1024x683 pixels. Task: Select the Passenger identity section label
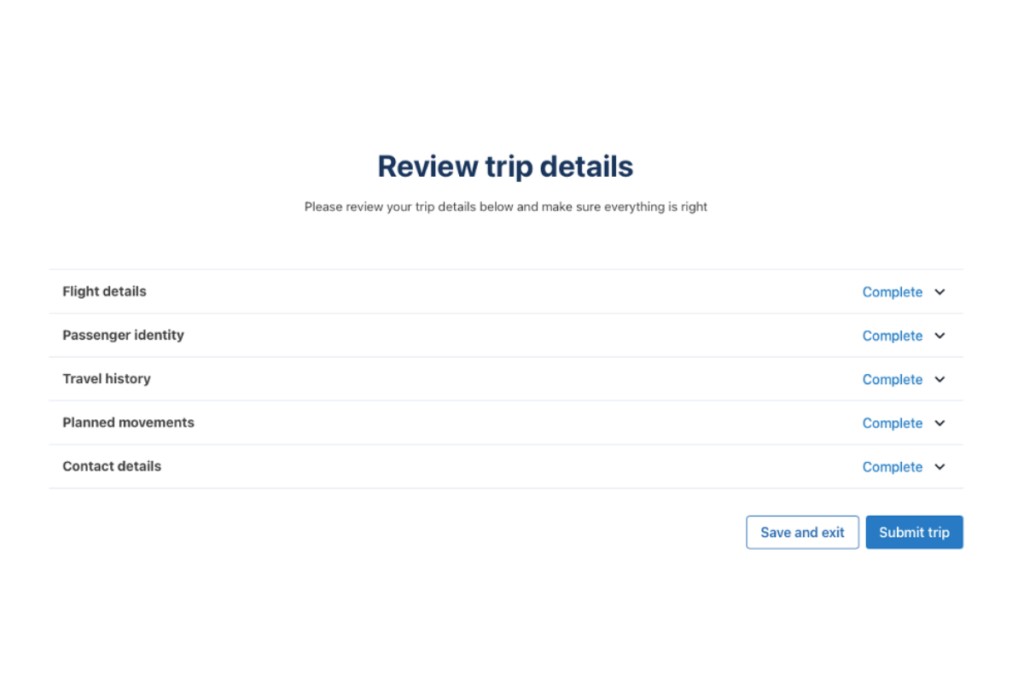click(123, 335)
